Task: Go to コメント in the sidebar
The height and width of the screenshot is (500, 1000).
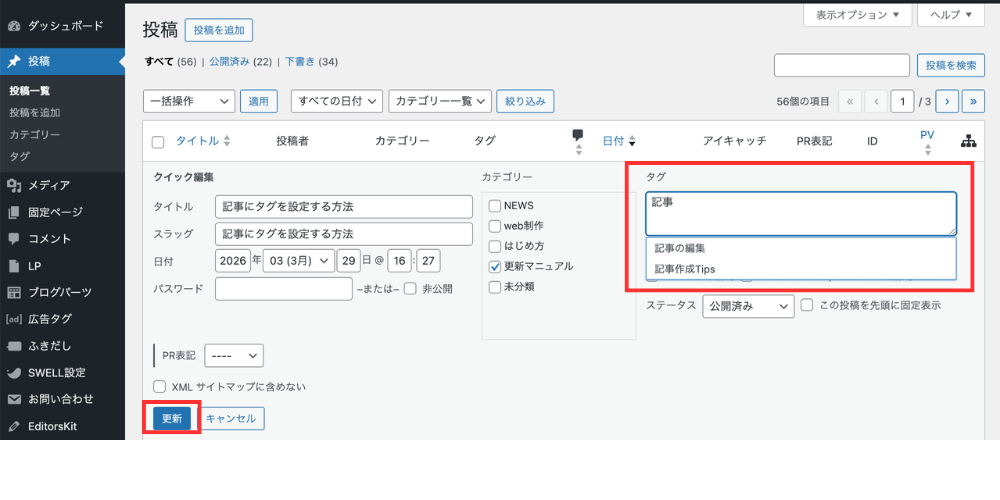Action: tap(48, 239)
